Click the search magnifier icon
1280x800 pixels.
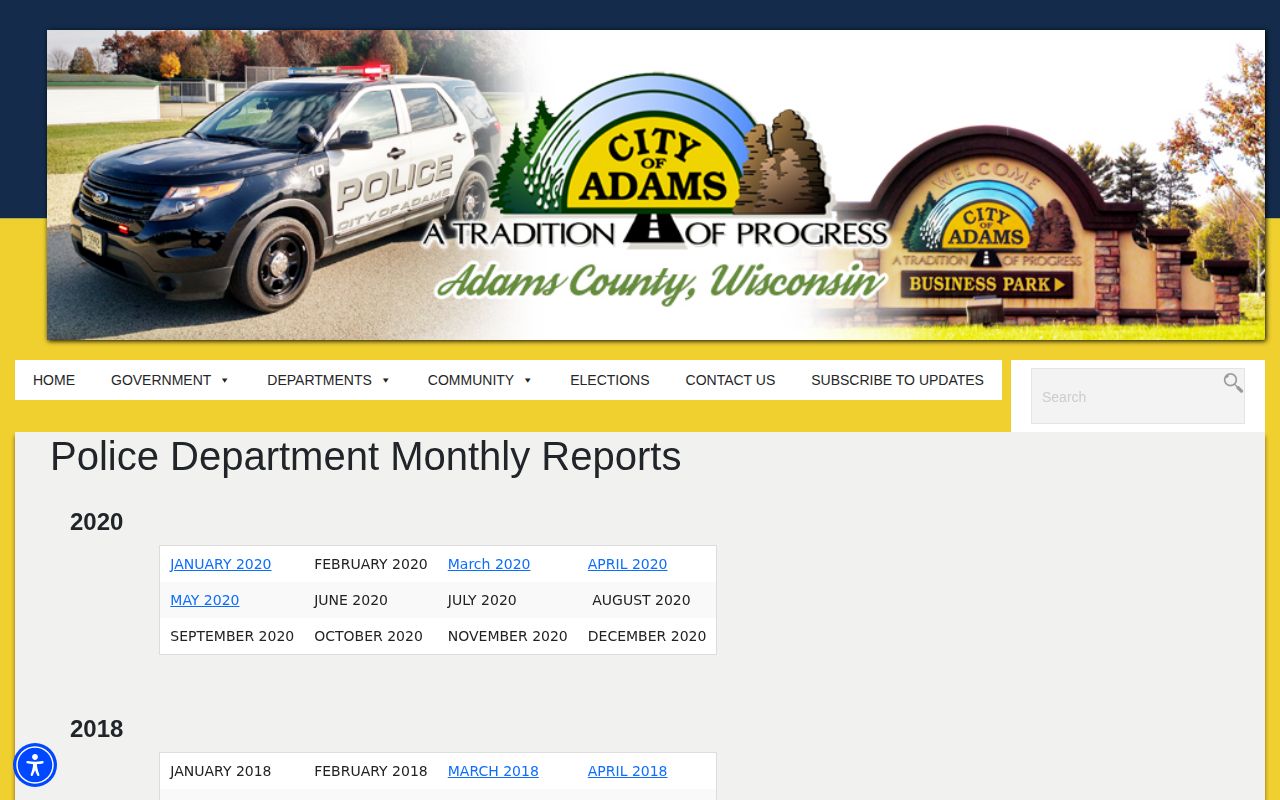pos(1233,383)
